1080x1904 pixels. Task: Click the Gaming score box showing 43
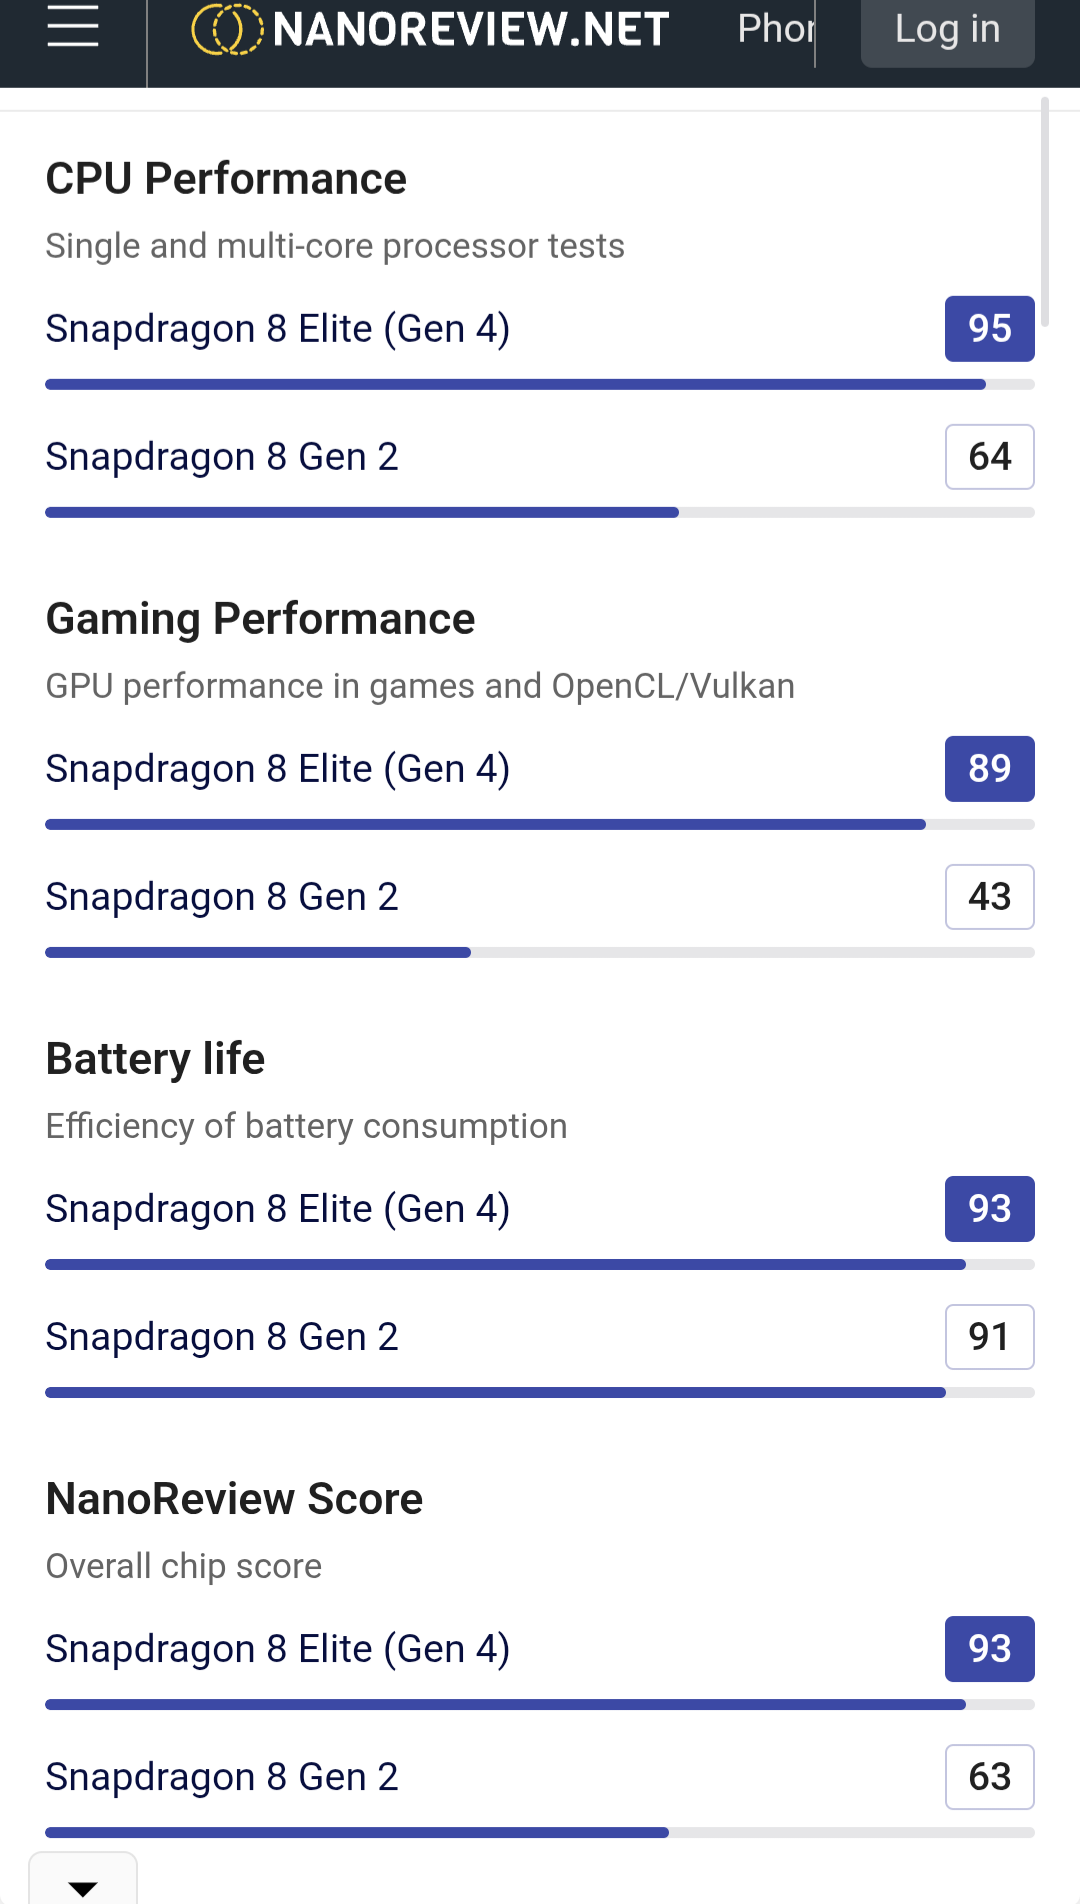pos(989,897)
